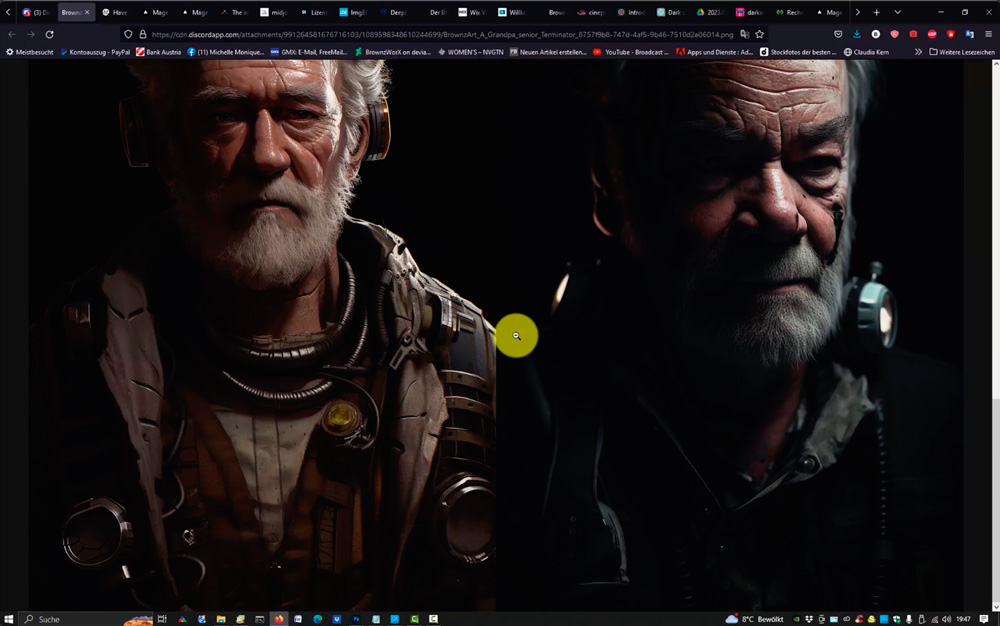Bookmark this page with the star icon

[760, 34]
